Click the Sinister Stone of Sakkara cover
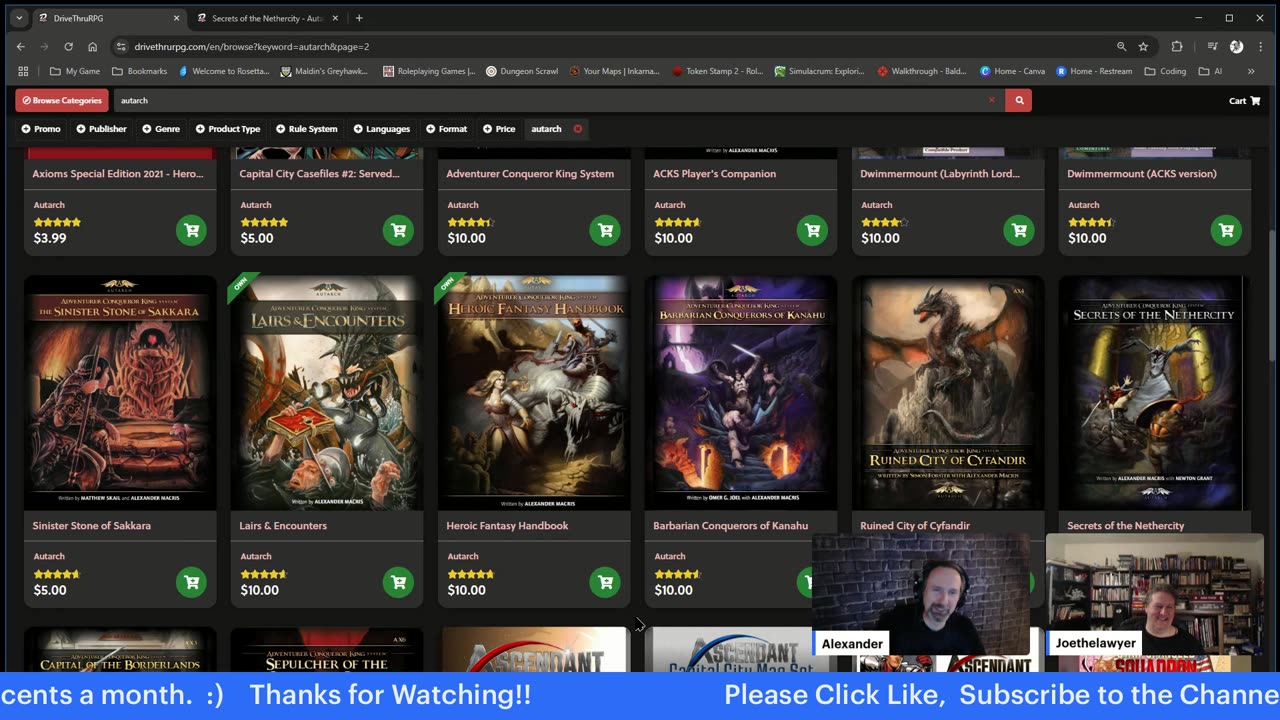This screenshot has height=720, width=1280. (x=120, y=392)
